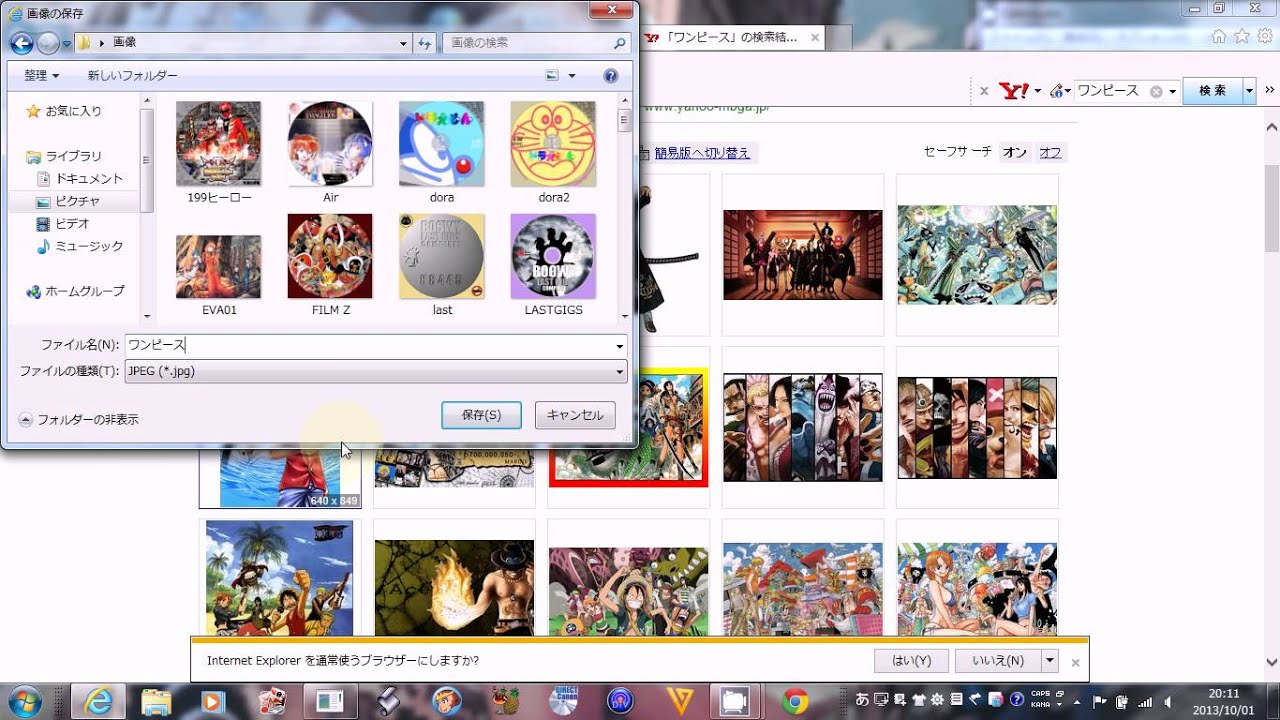Open Windows Explorer from taskbar
1280x720 pixels.
pos(155,701)
